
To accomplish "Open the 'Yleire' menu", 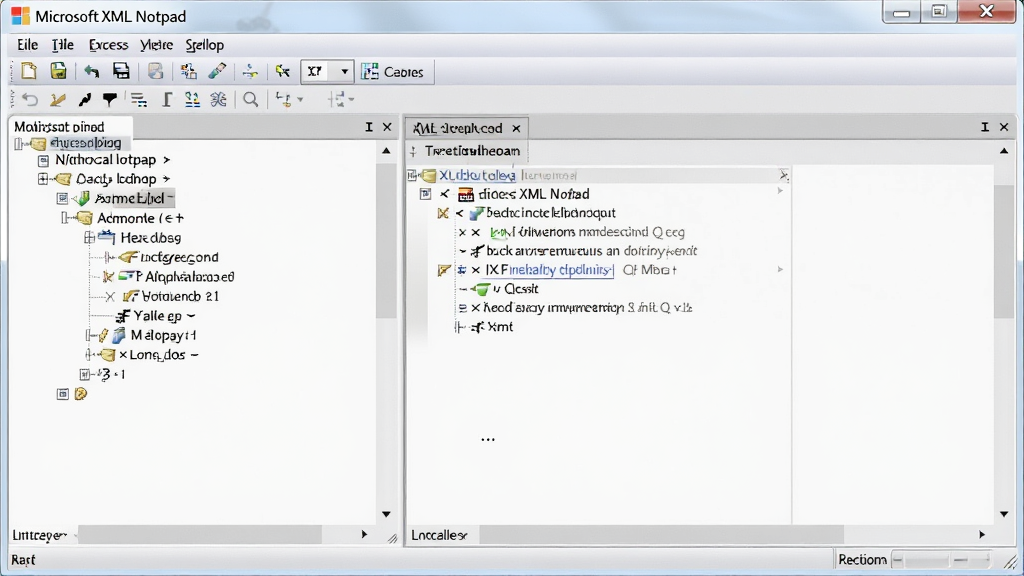I will pyautogui.click(x=157, y=45).
